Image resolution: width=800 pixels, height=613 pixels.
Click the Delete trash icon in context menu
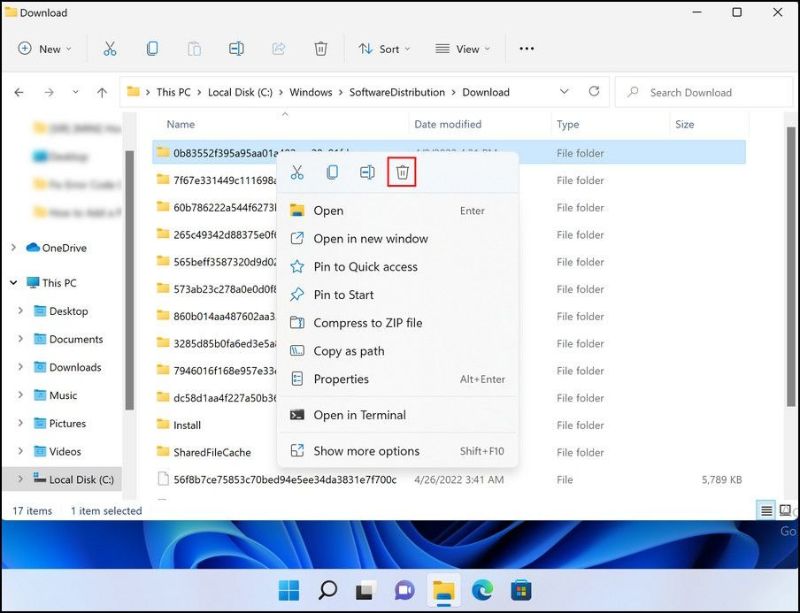click(x=402, y=172)
